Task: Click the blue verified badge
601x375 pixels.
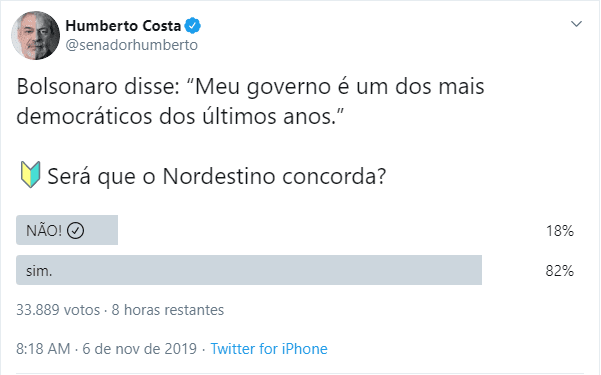Action: point(192,26)
